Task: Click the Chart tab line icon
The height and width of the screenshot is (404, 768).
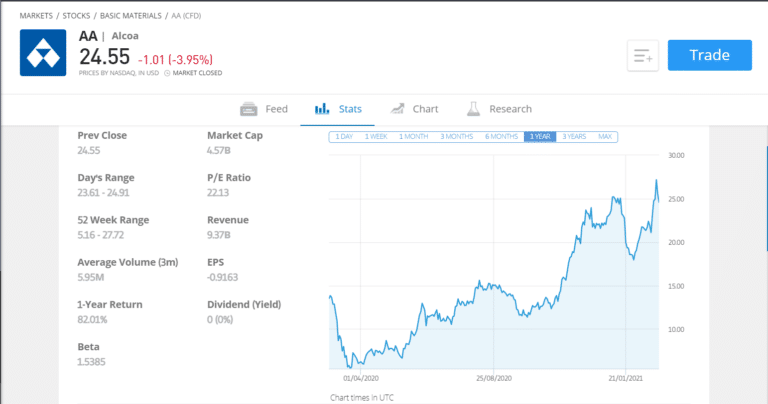Action: (x=397, y=109)
